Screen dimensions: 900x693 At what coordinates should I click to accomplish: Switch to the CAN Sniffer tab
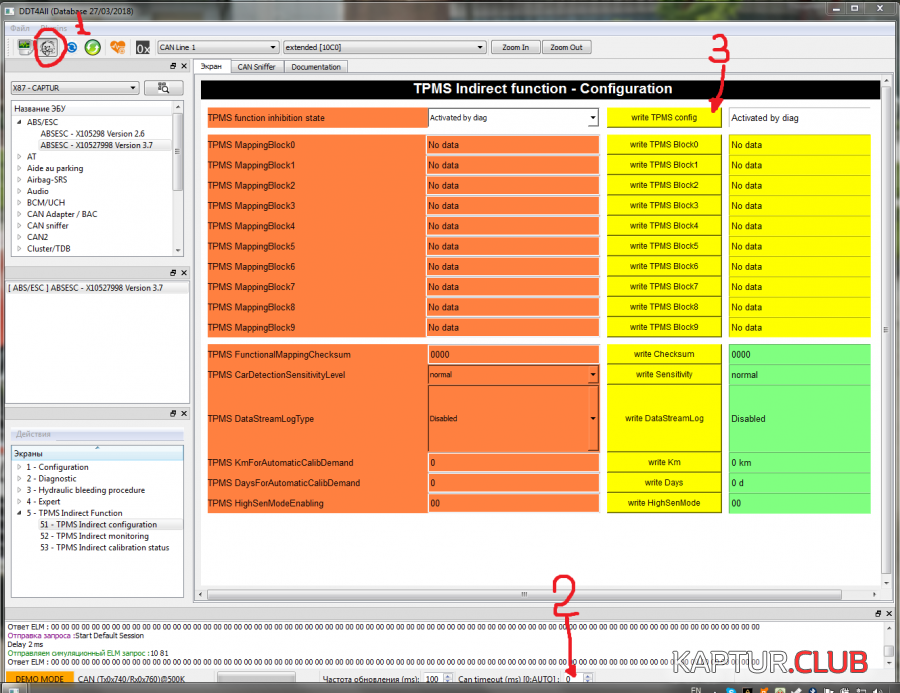tap(257, 67)
